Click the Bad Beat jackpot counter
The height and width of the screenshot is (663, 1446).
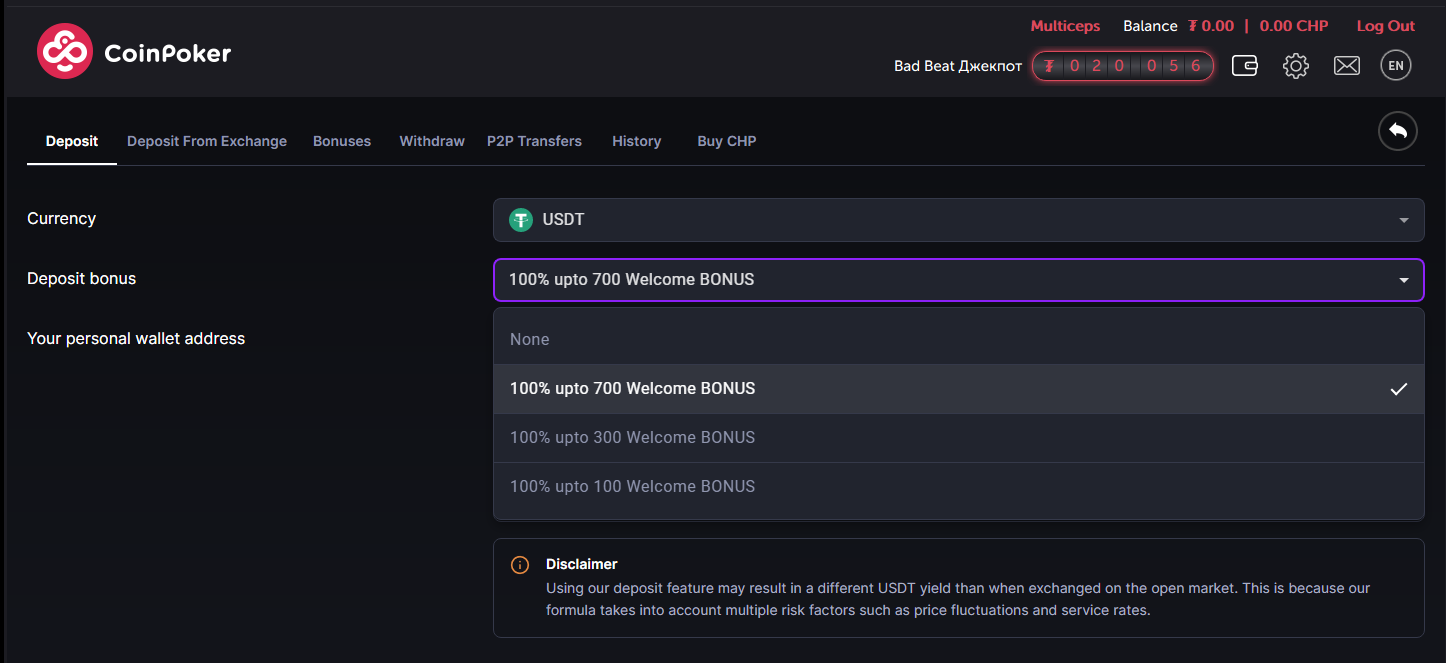(x=1122, y=66)
